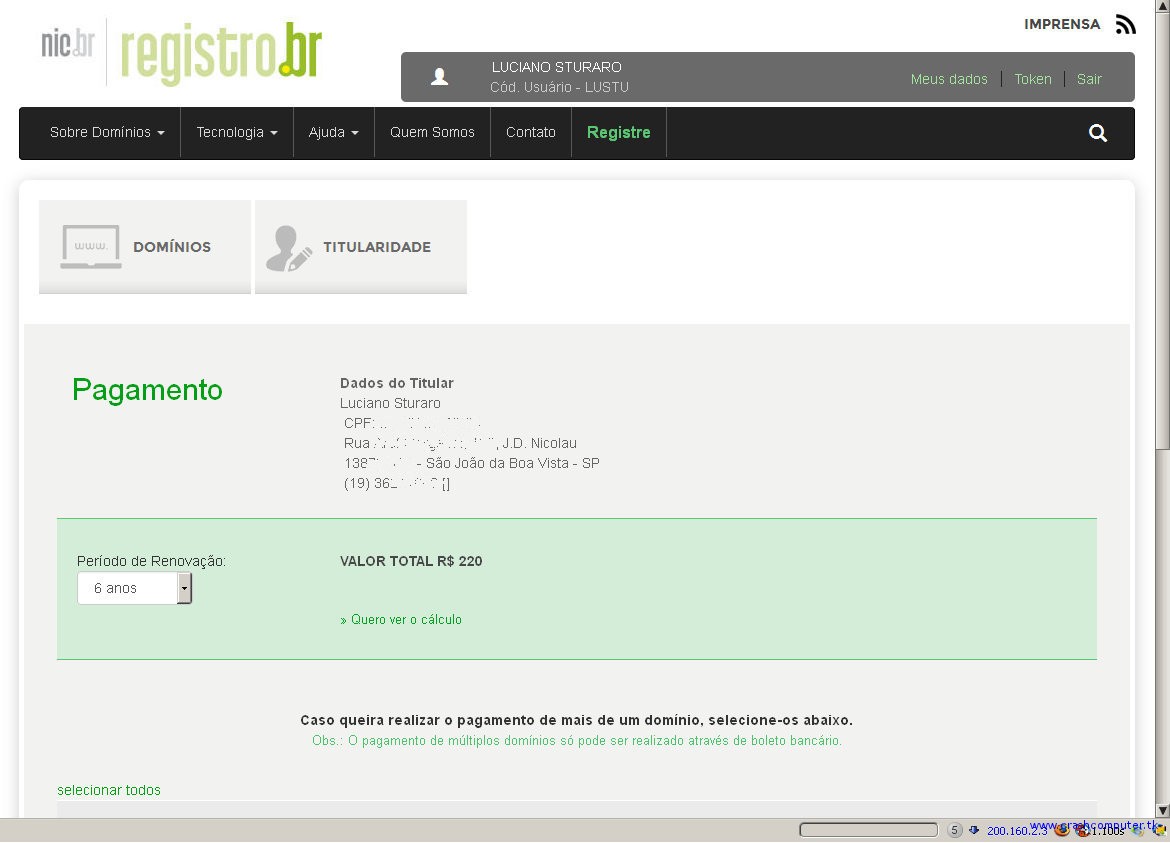Click the Pagamento heading
The image size is (1170, 843).
pos(147,389)
